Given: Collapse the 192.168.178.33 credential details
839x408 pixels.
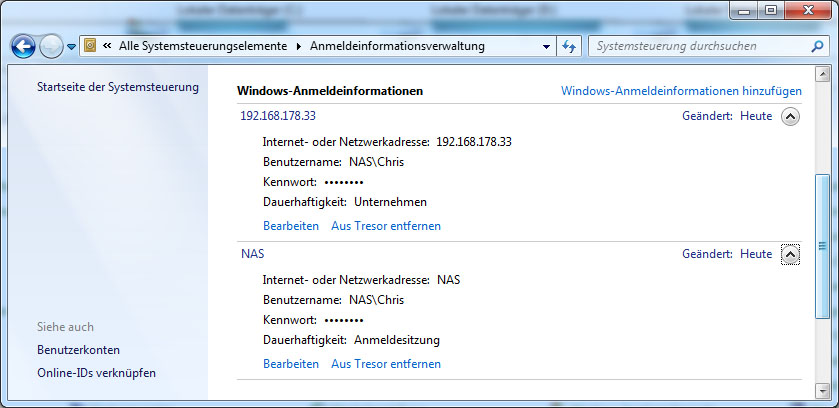Looking at the screenshot, I should click(790, 116).
